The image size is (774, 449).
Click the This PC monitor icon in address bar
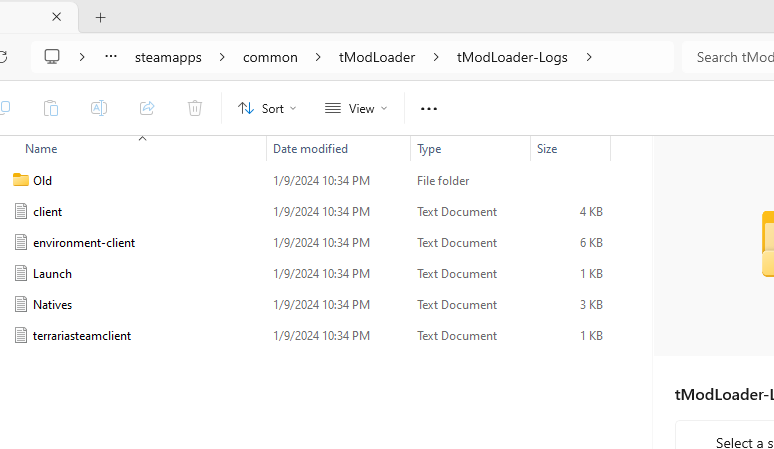tap(52, 57)
